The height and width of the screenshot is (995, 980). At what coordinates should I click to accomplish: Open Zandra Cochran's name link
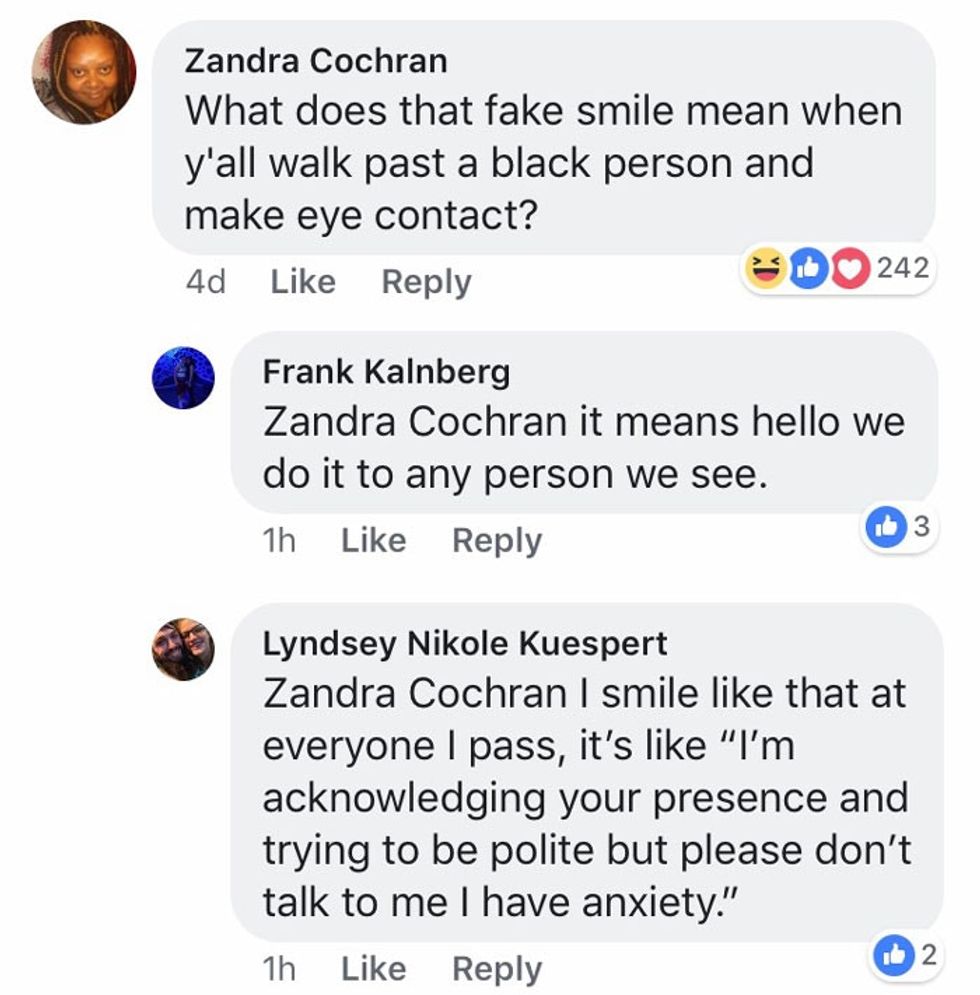[x=316, y=61]
